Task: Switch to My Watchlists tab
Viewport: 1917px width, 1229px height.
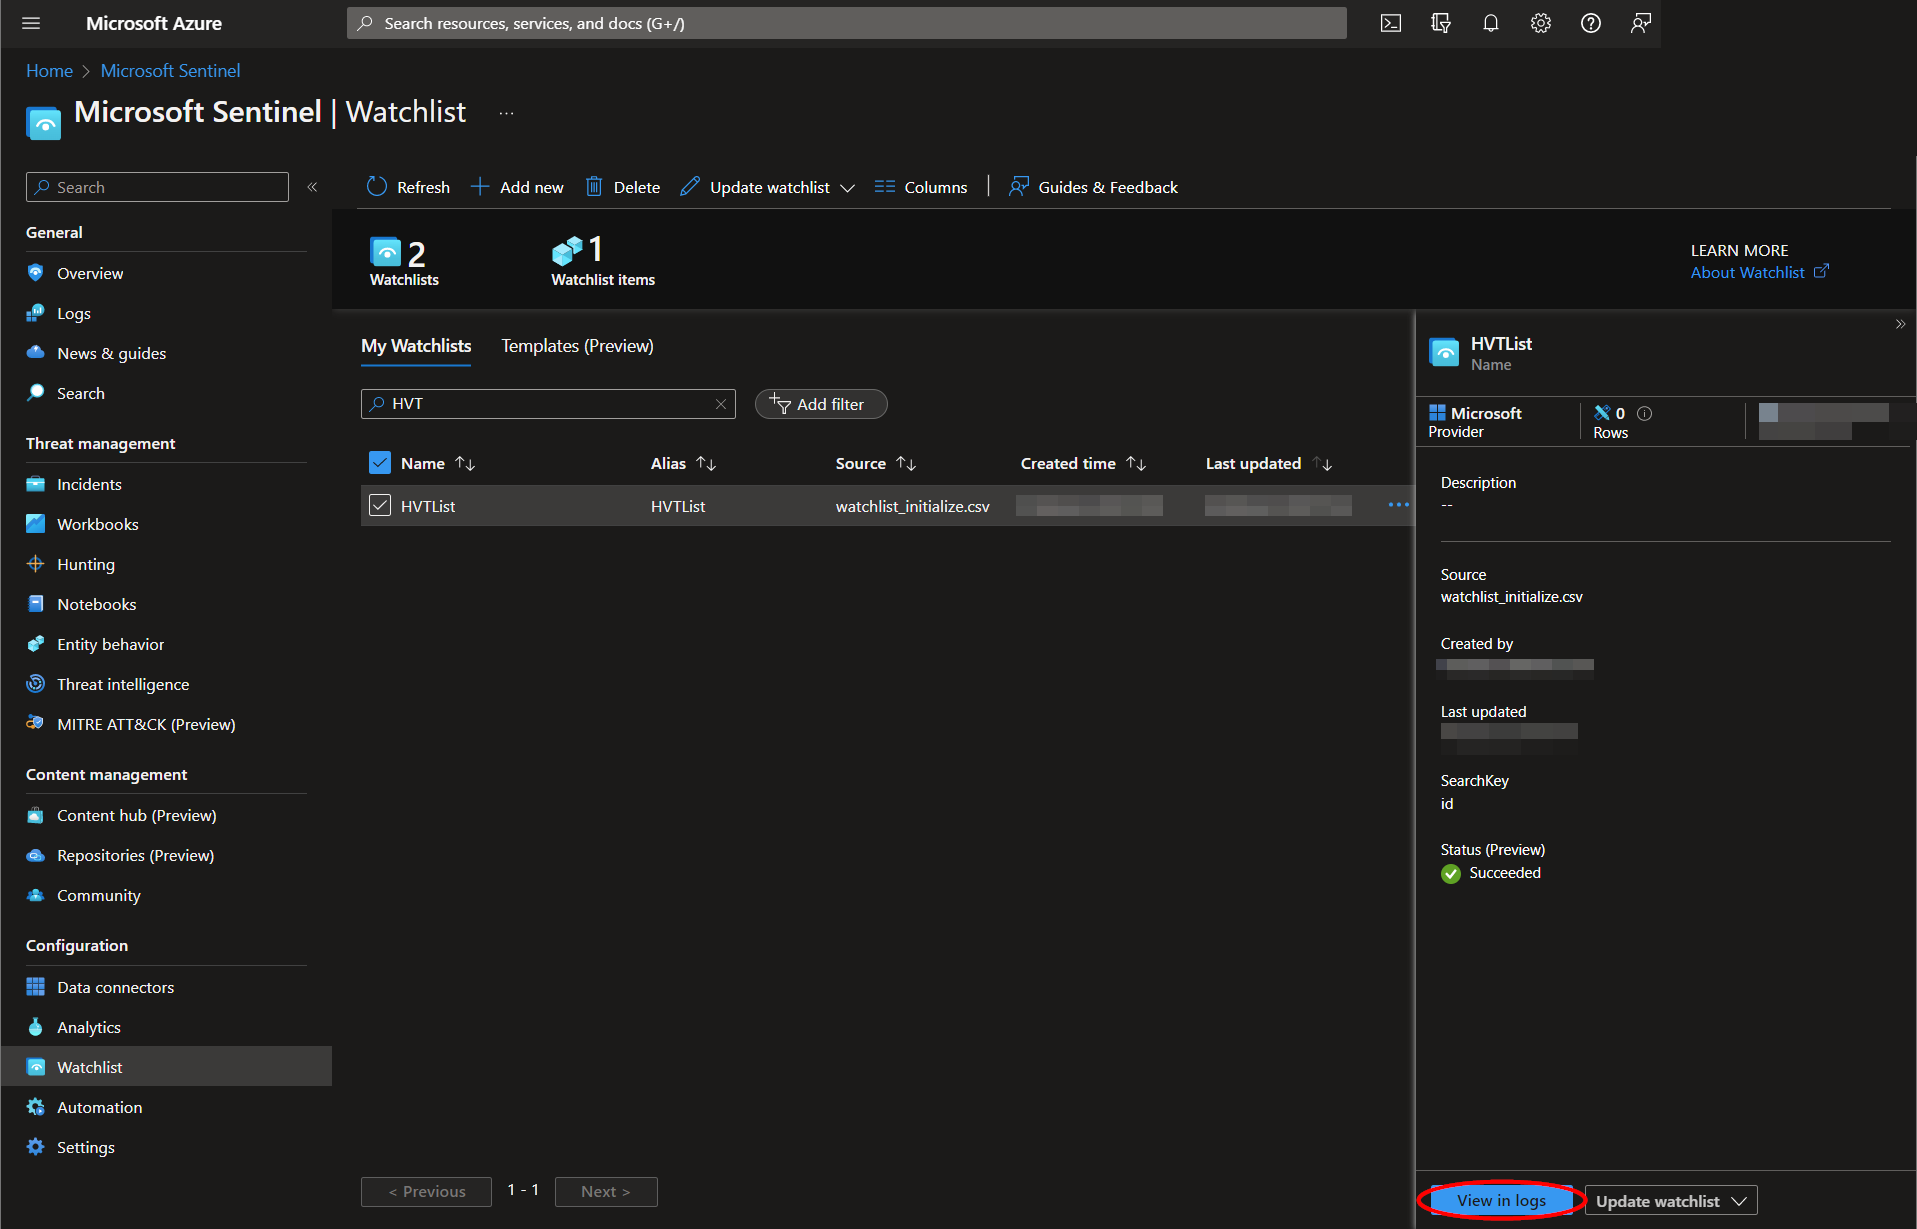Action: 416,346
